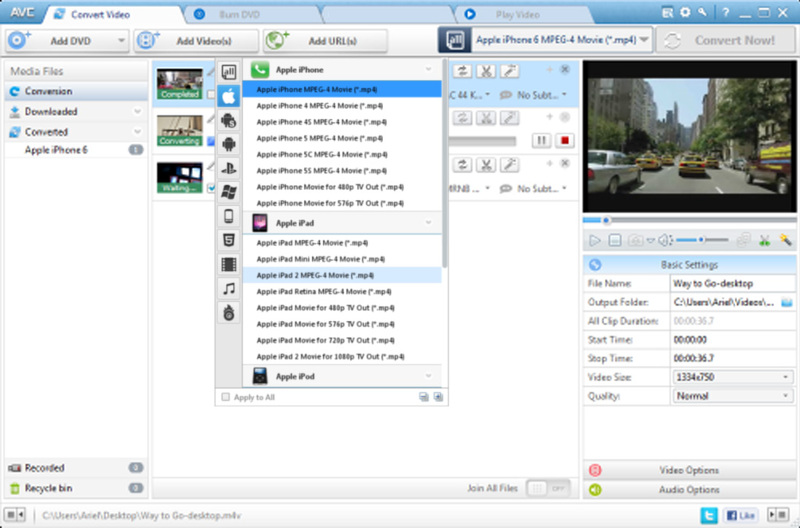Select the Apple devices category icon
The height and width of the screenshot is (528, 800).
pos(229,96)
